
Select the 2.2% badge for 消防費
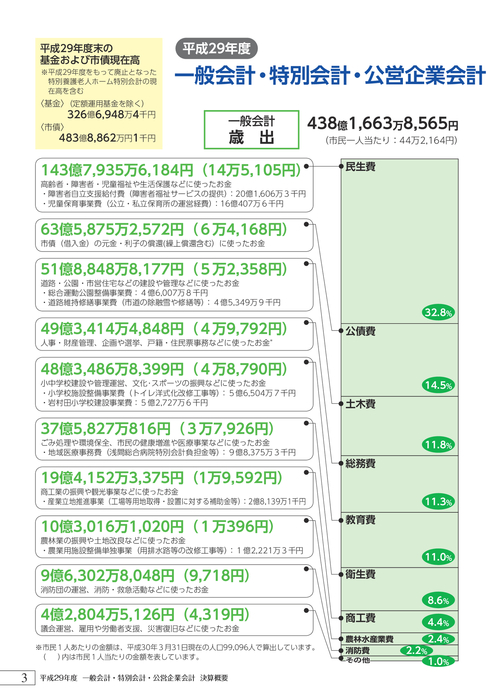point(416,650)
